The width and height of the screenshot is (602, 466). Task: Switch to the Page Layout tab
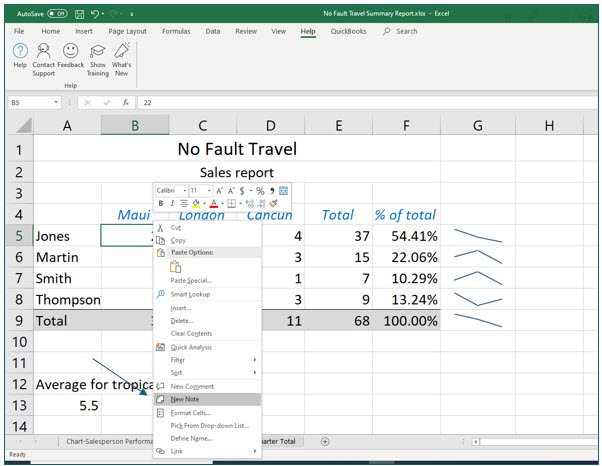coord(127,31)
